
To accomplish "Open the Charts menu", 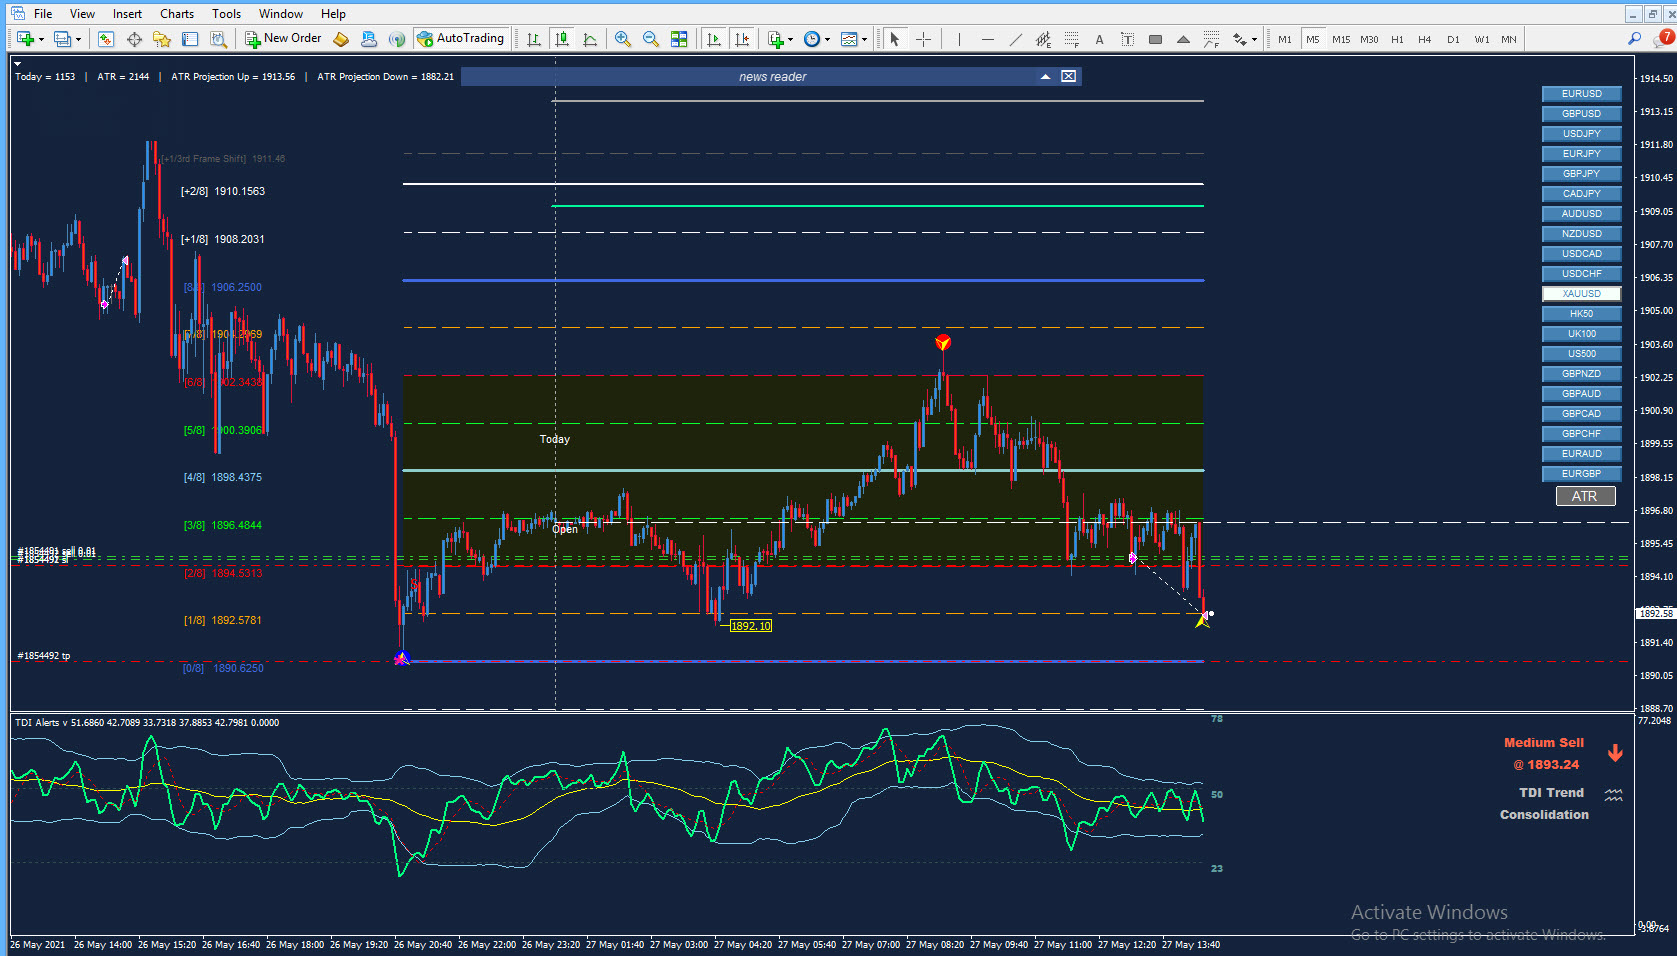I will pyautogui.click(x=177, y=14).
